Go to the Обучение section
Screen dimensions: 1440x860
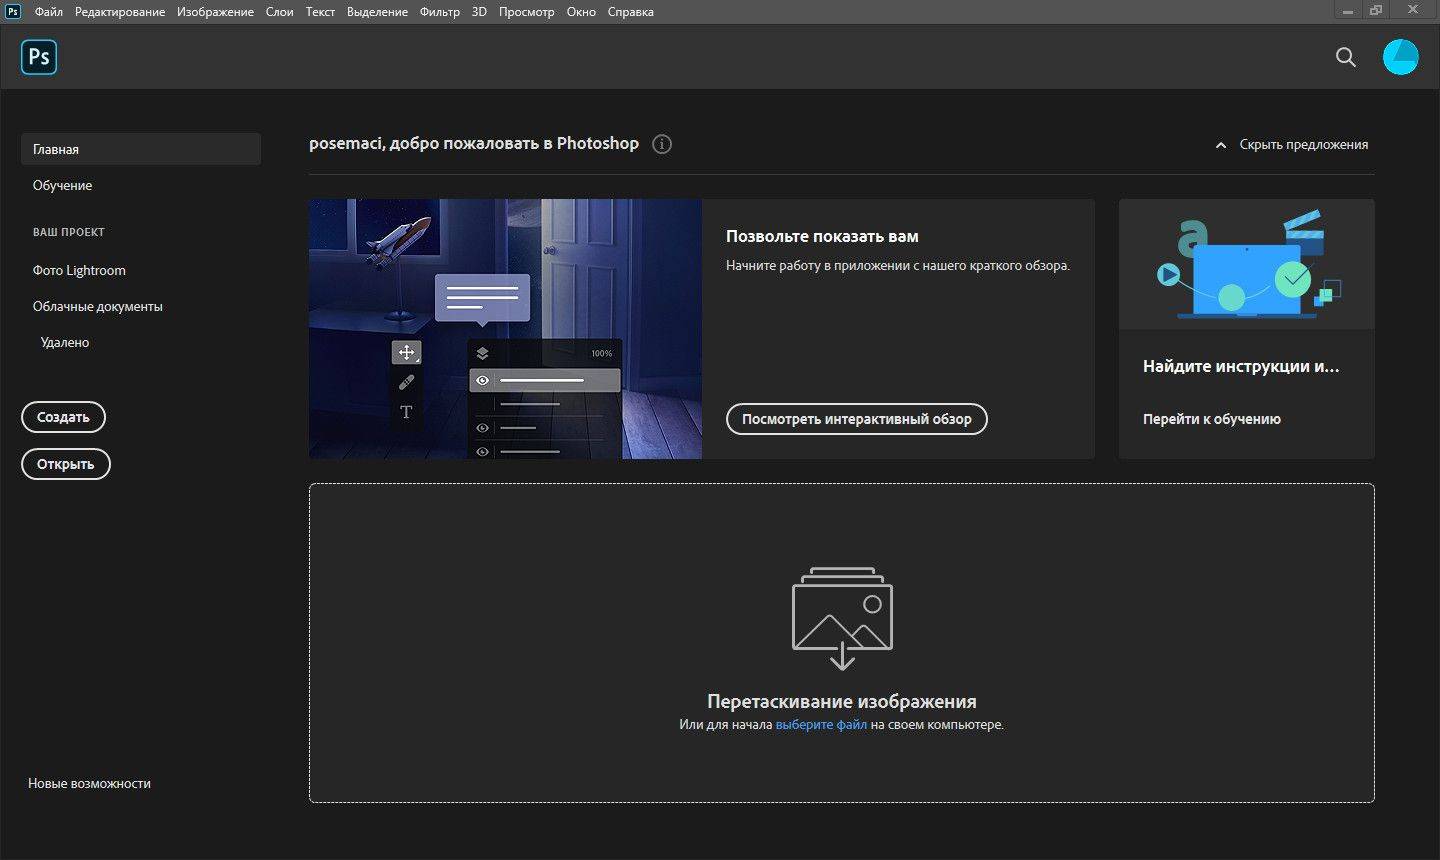[62, 185]
